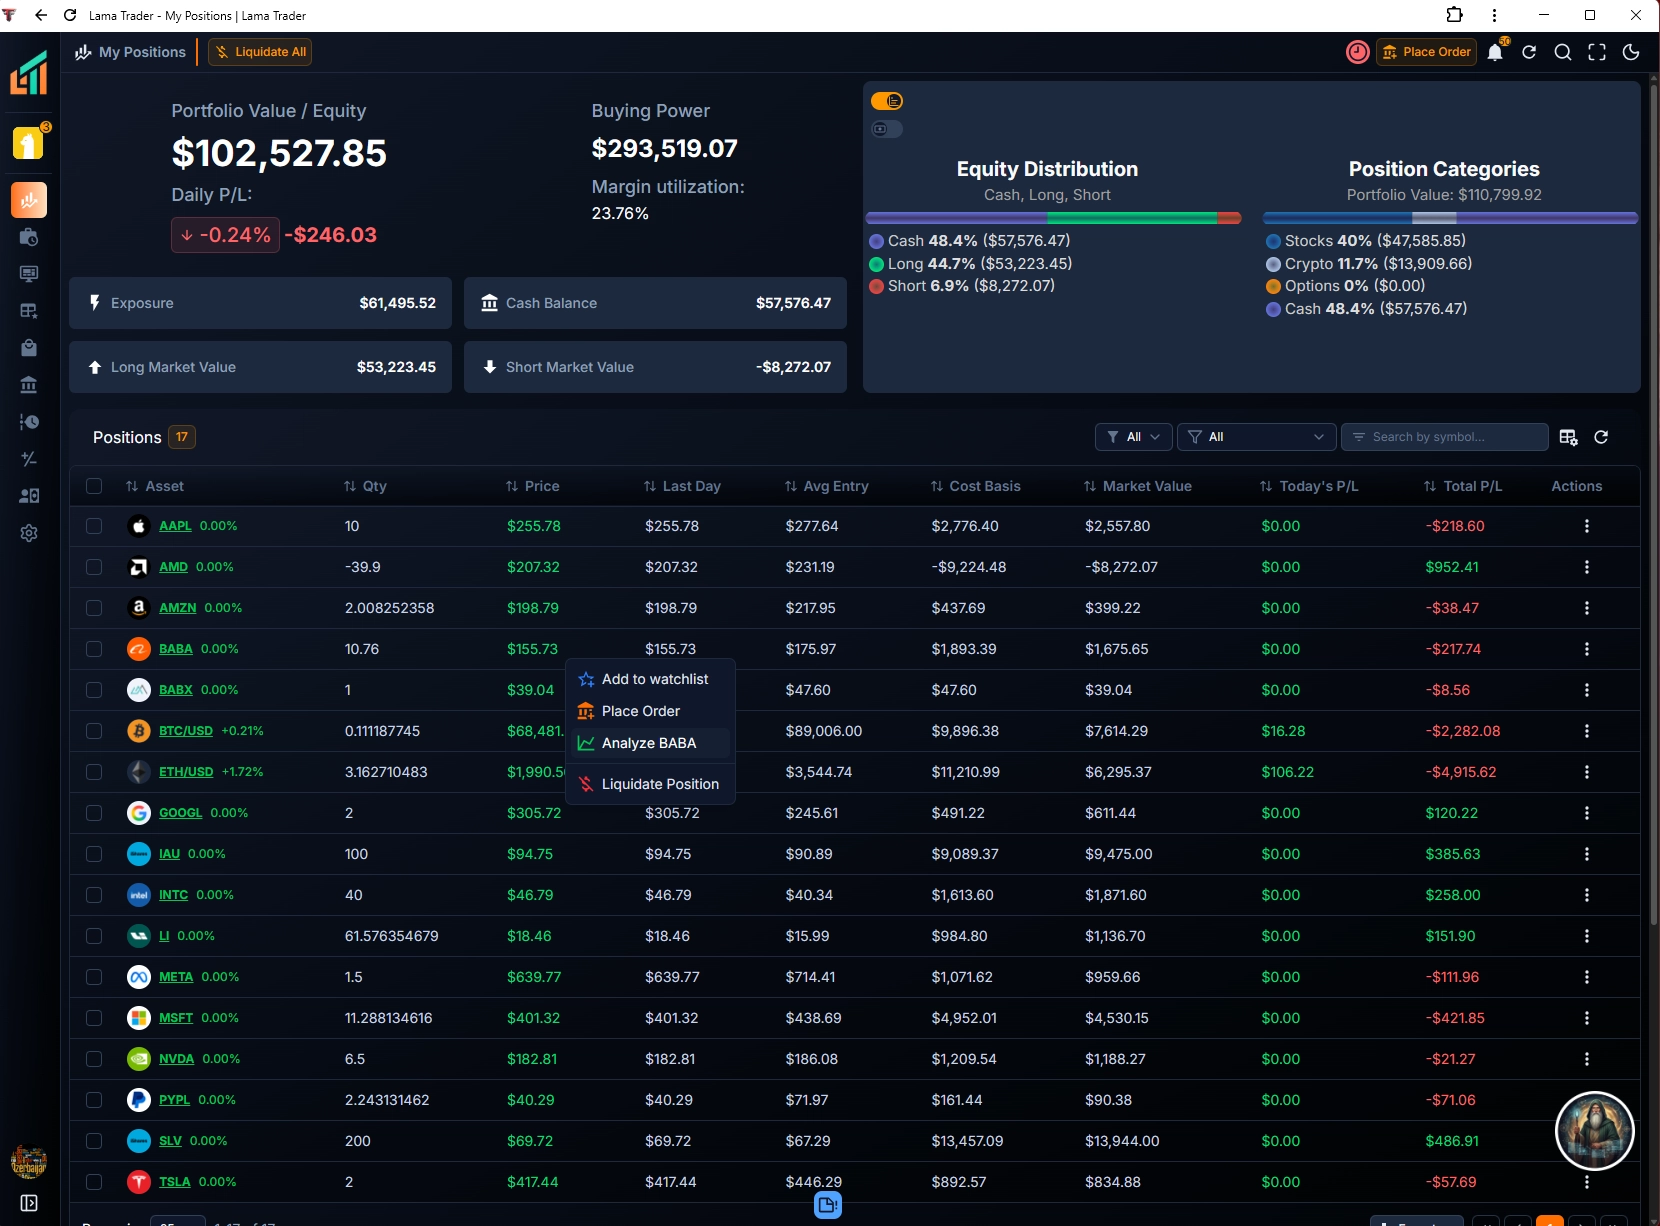Sort by Today's P/L column
Screen dimensions: 1660x1226
[x=1309, y=486]
